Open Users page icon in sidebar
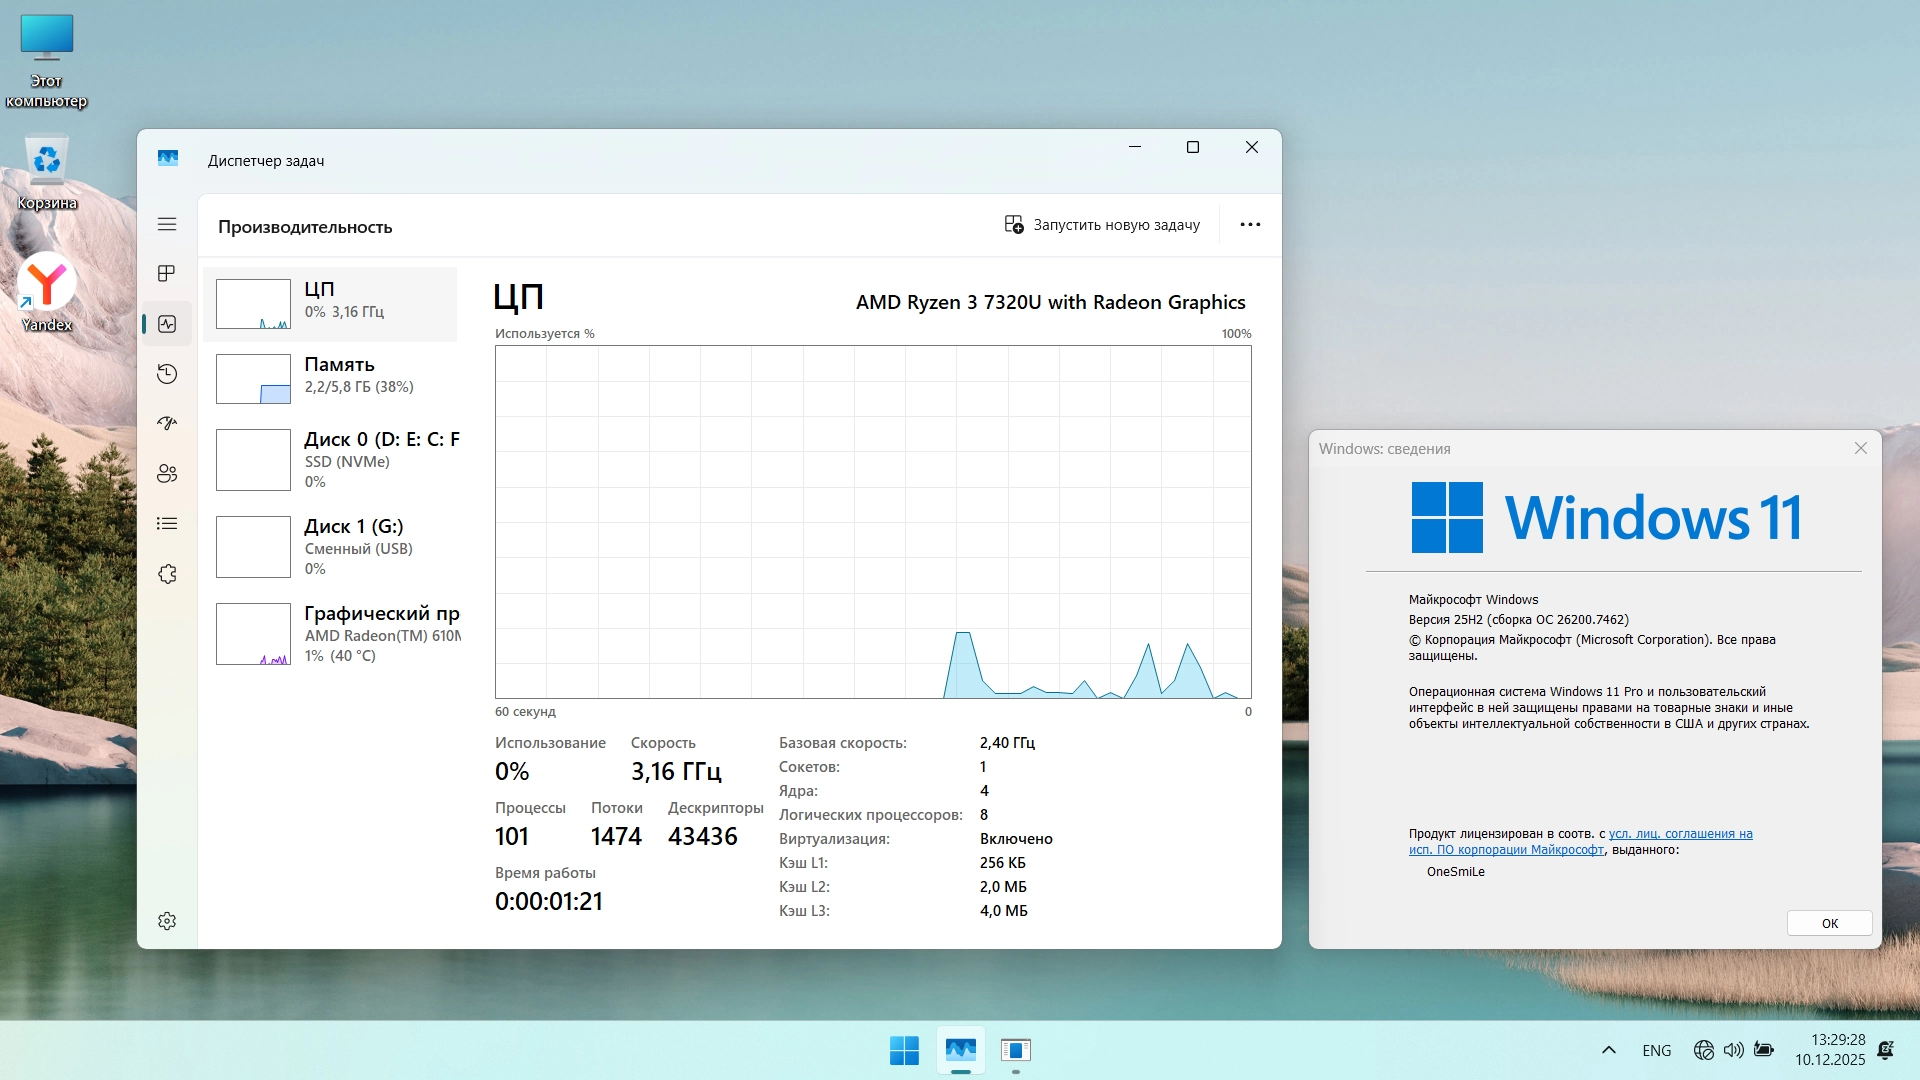Image resolution: width=1920 pixels, height=1080 pixels. click(167, 473)
